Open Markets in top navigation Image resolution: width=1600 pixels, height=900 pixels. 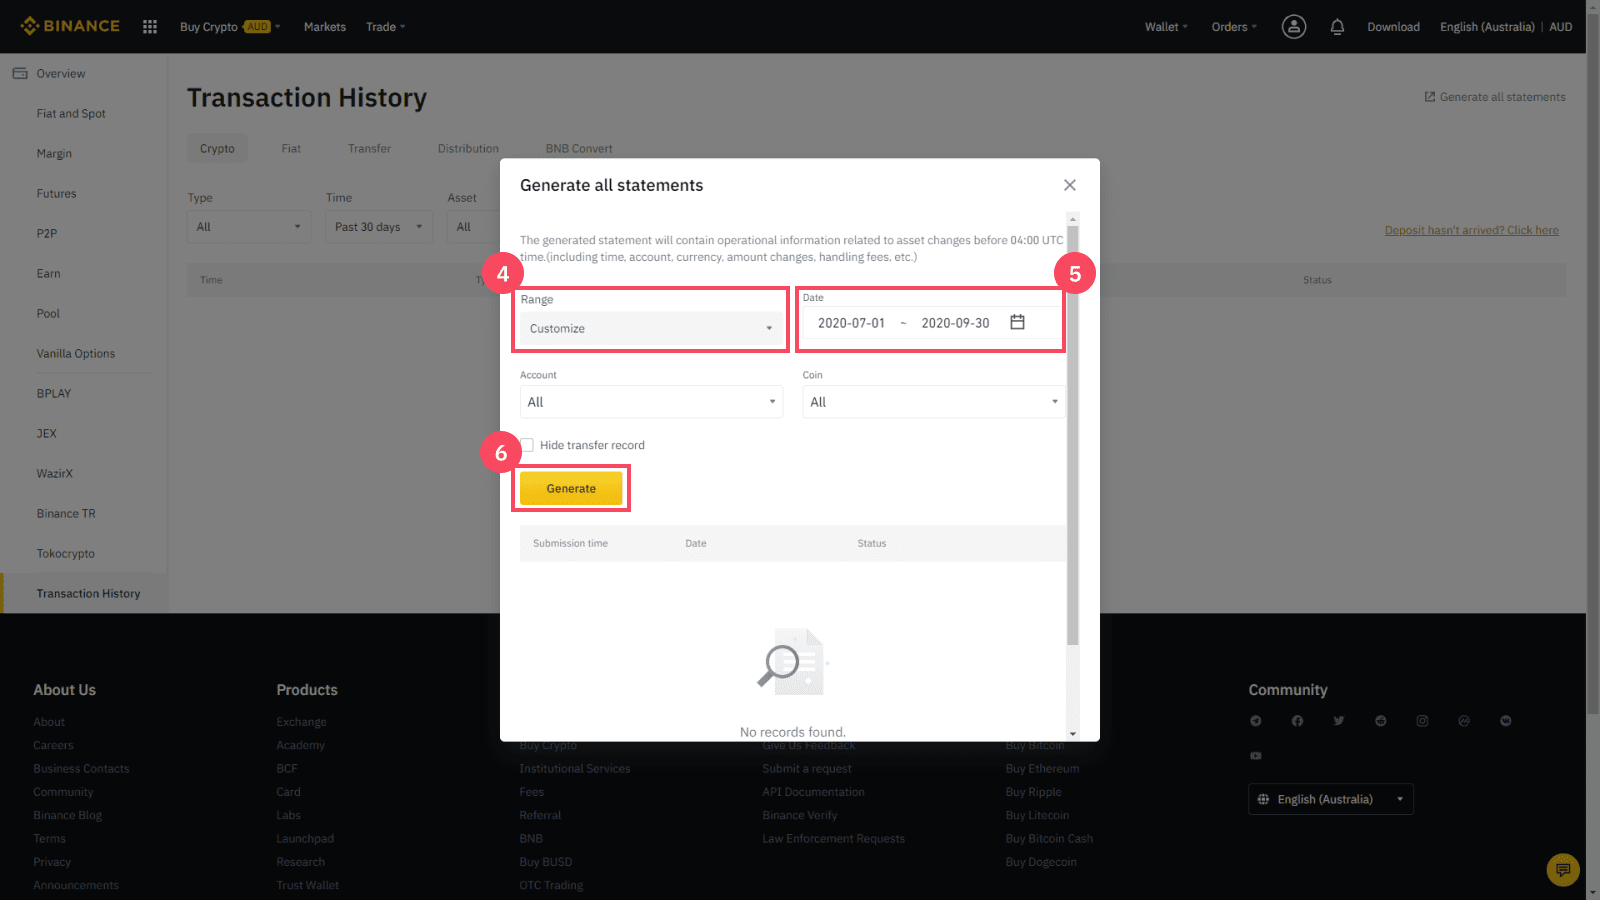pyautogui.click(x=325, y=27)
